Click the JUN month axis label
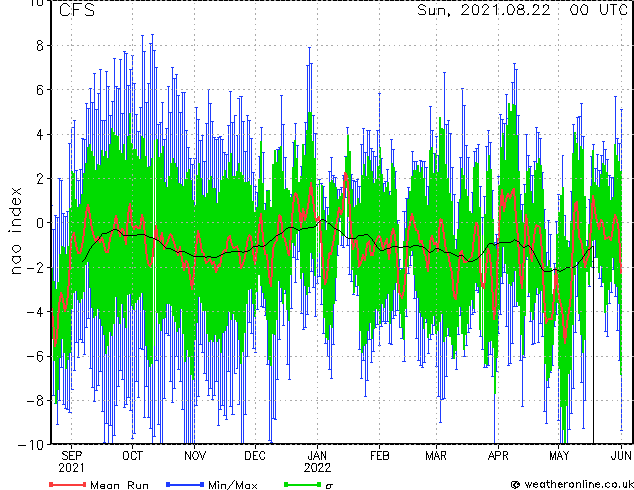This screenshot has width=634, height=490. pos(621,456)
